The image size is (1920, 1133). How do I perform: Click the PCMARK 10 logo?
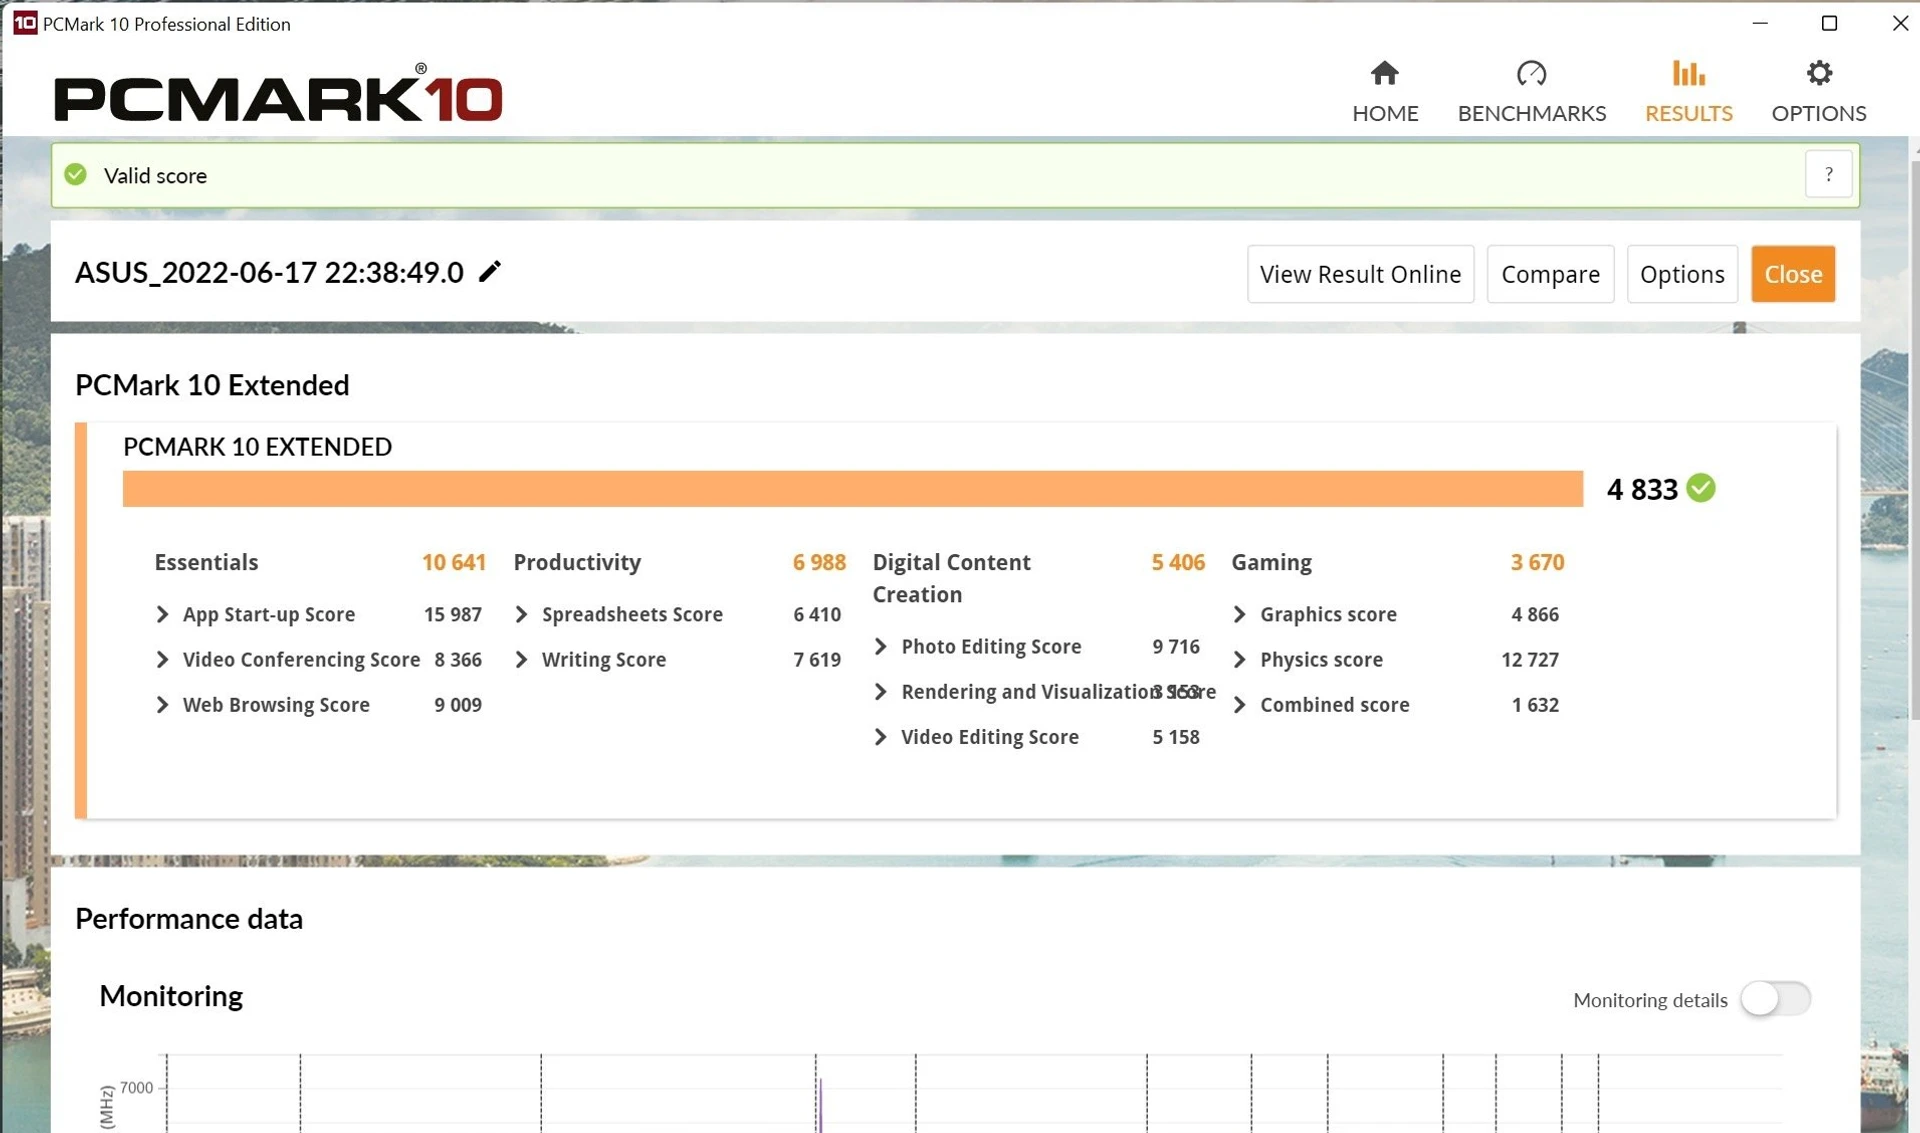[278, 94]
